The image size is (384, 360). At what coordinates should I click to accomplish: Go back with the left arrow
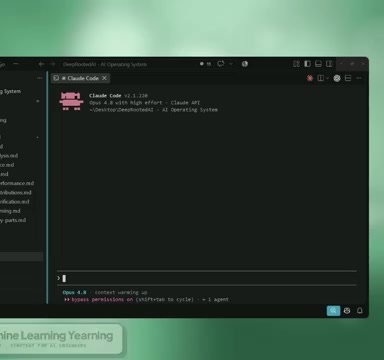pyautogui.click(x=41, y=64)
